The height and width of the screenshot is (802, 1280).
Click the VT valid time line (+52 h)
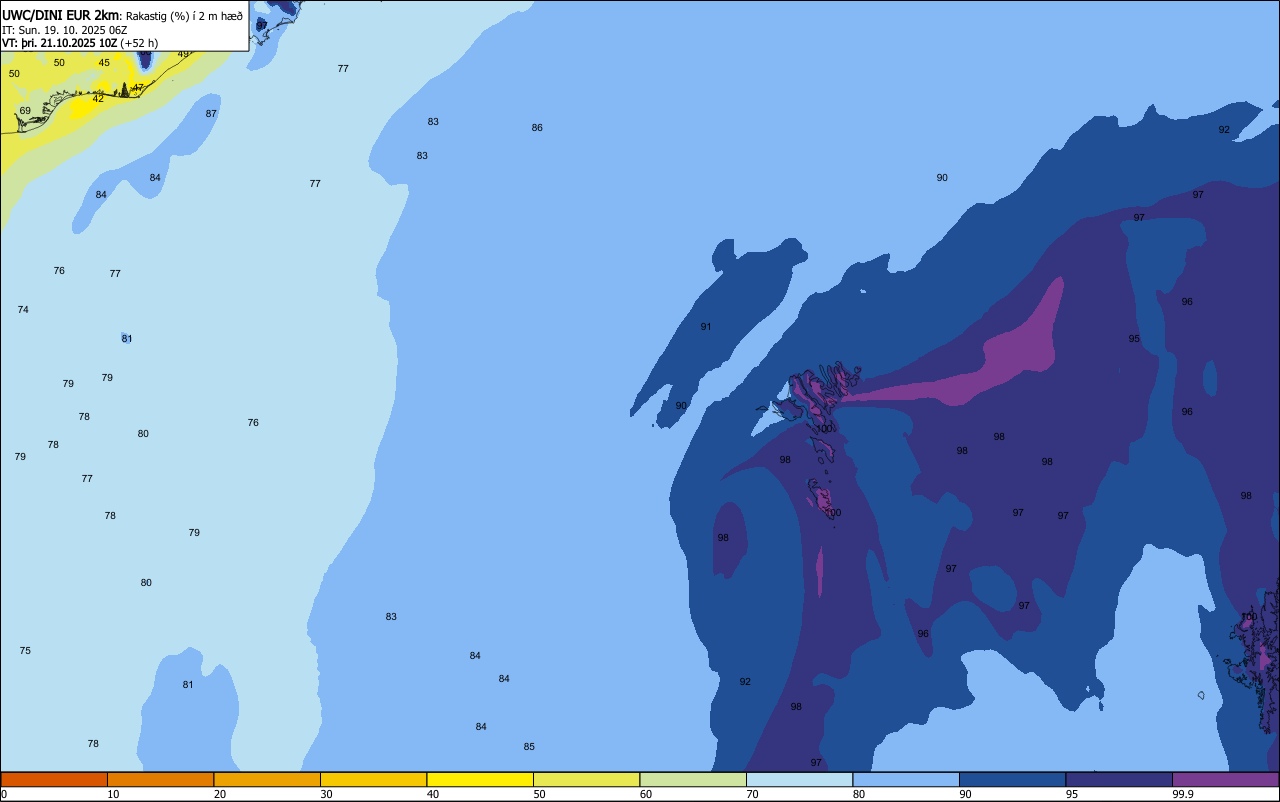(x=79, y=42)
